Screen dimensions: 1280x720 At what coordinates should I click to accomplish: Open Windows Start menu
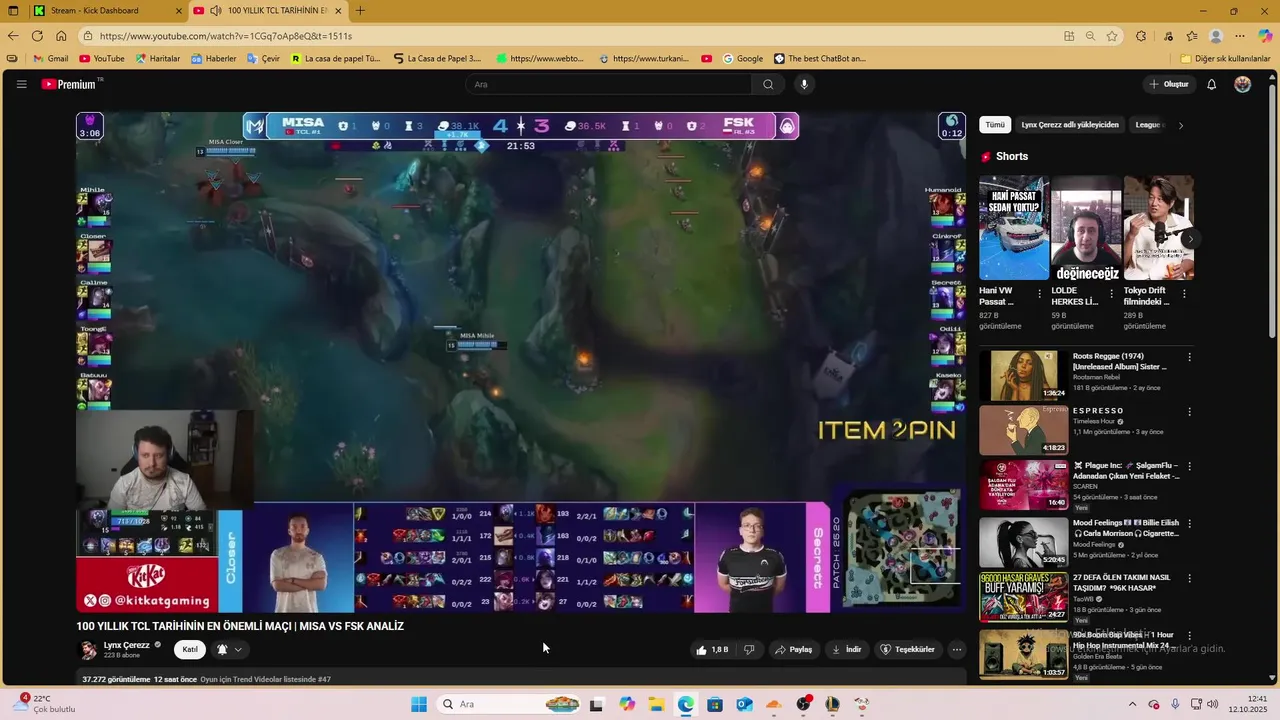coord(419,704)
